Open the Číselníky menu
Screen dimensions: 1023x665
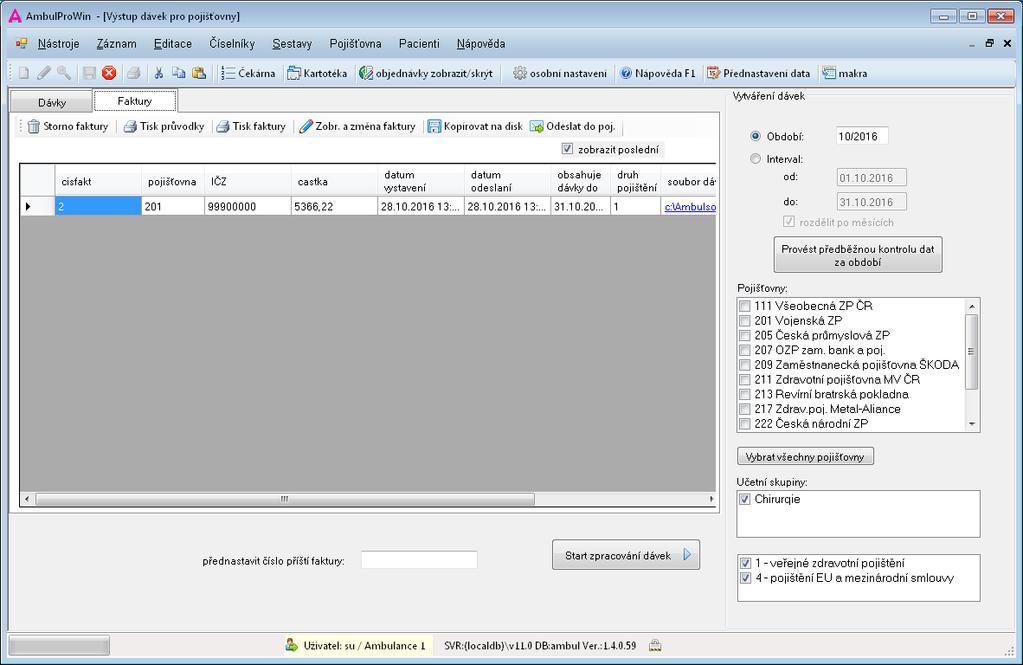[232, 44]
